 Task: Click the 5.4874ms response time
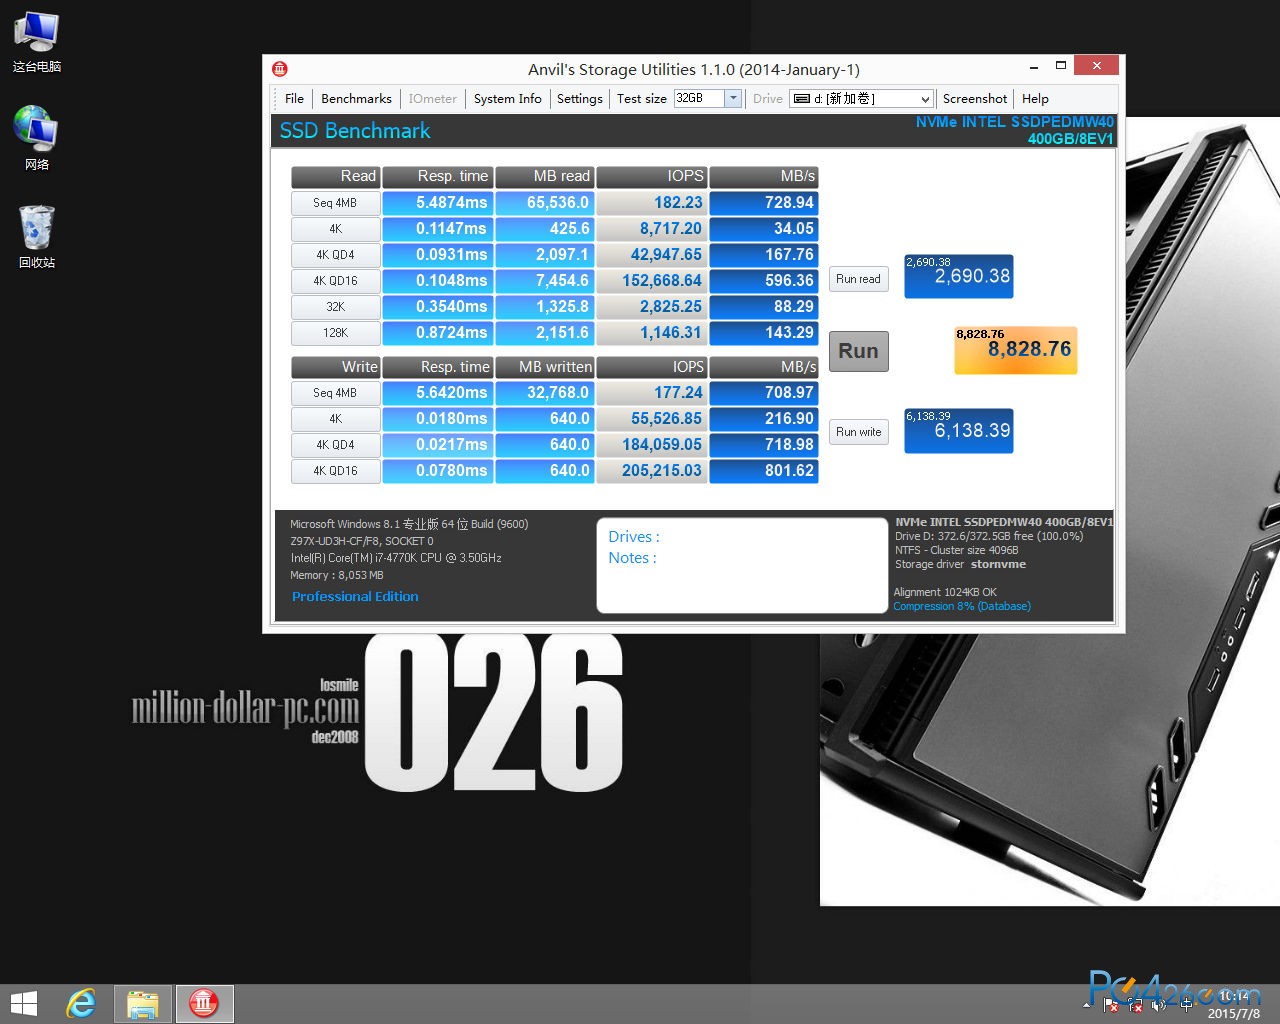pyautogui.click(x=438, y=203)
